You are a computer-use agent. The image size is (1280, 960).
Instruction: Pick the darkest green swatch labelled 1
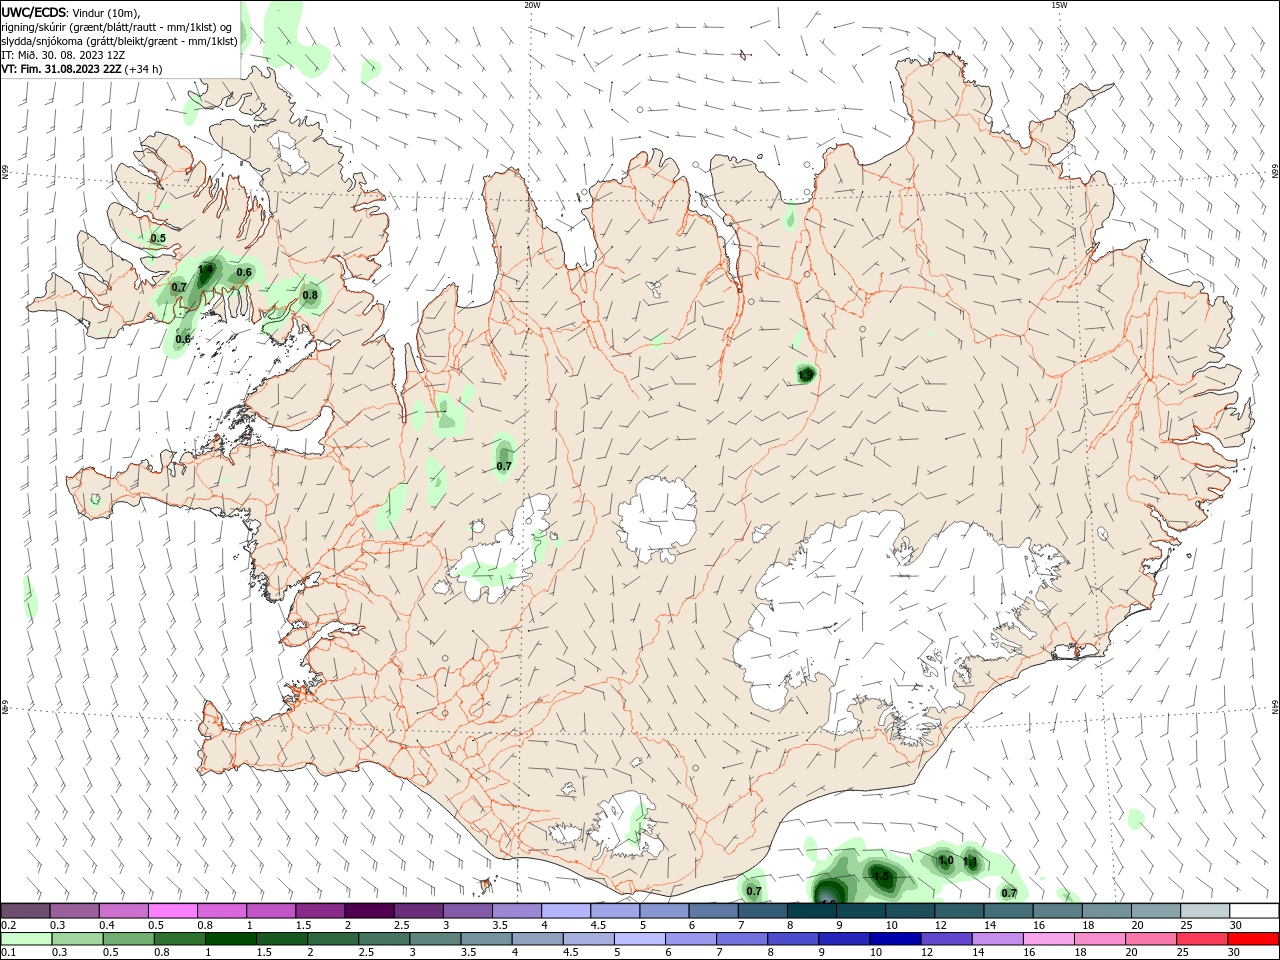point(230,939)
